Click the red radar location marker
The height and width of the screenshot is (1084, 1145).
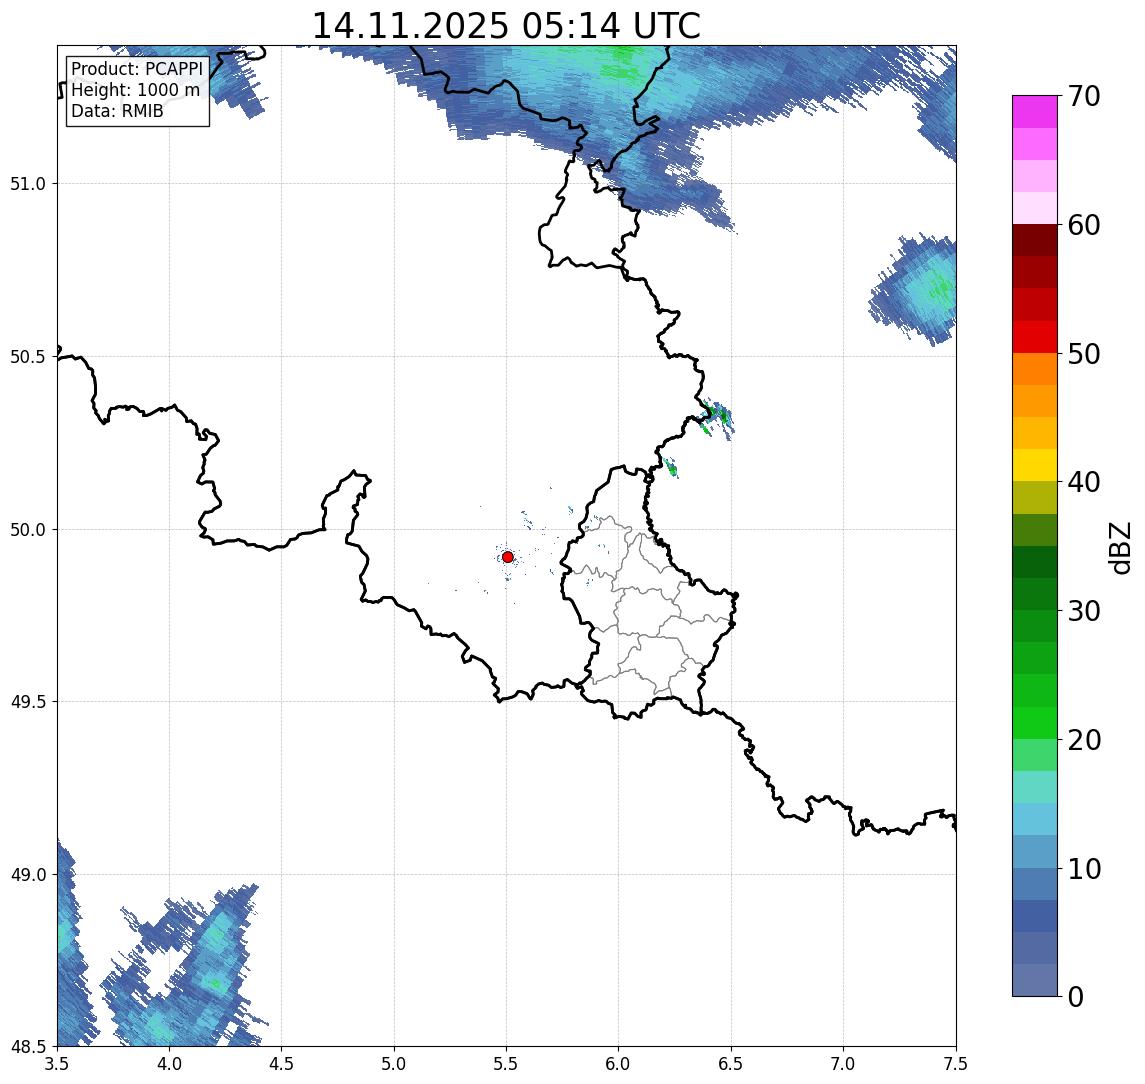click(508, 557)
